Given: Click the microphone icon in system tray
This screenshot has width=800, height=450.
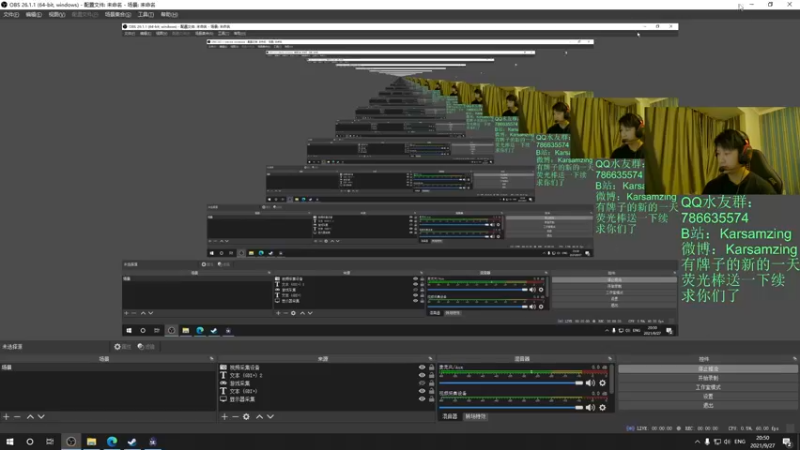Looking at the screenshot, I should tap(707, 442).
